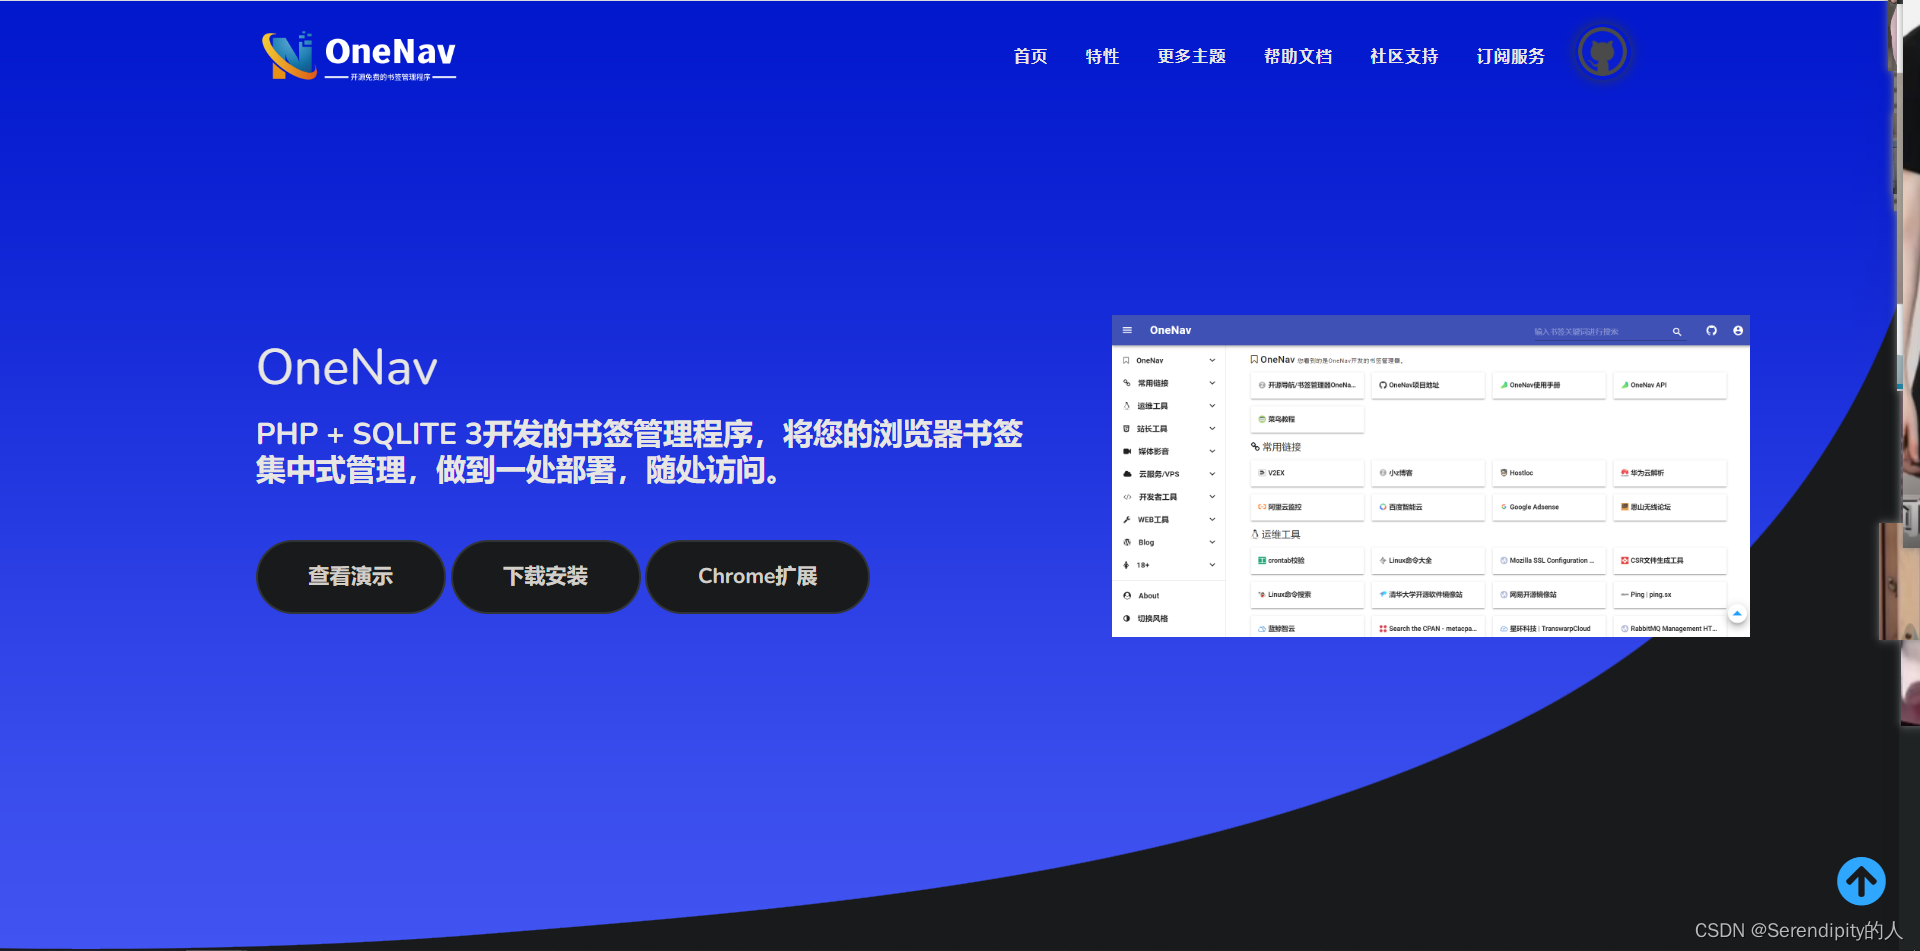Open the 社区支持 nav item
The height and width of the screenshot is (951, 1920).
(1404, 56)
